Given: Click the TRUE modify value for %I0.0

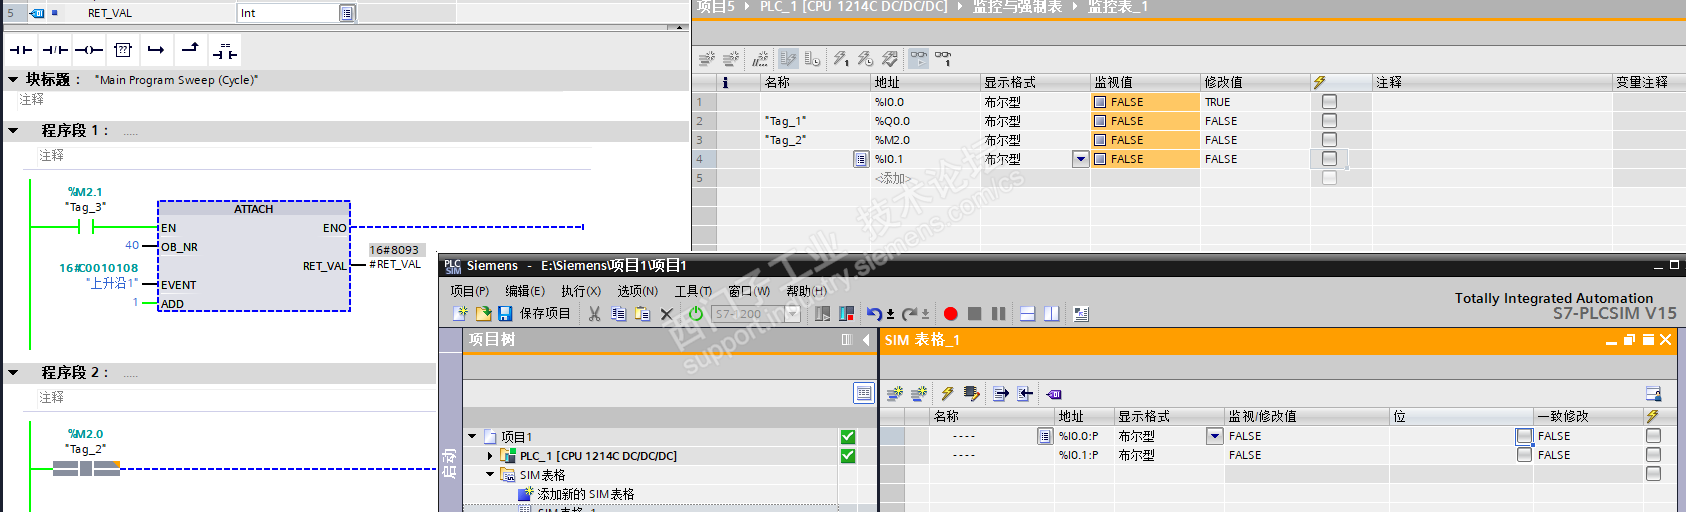Looking at the screenshot, I should (1218, 102).
